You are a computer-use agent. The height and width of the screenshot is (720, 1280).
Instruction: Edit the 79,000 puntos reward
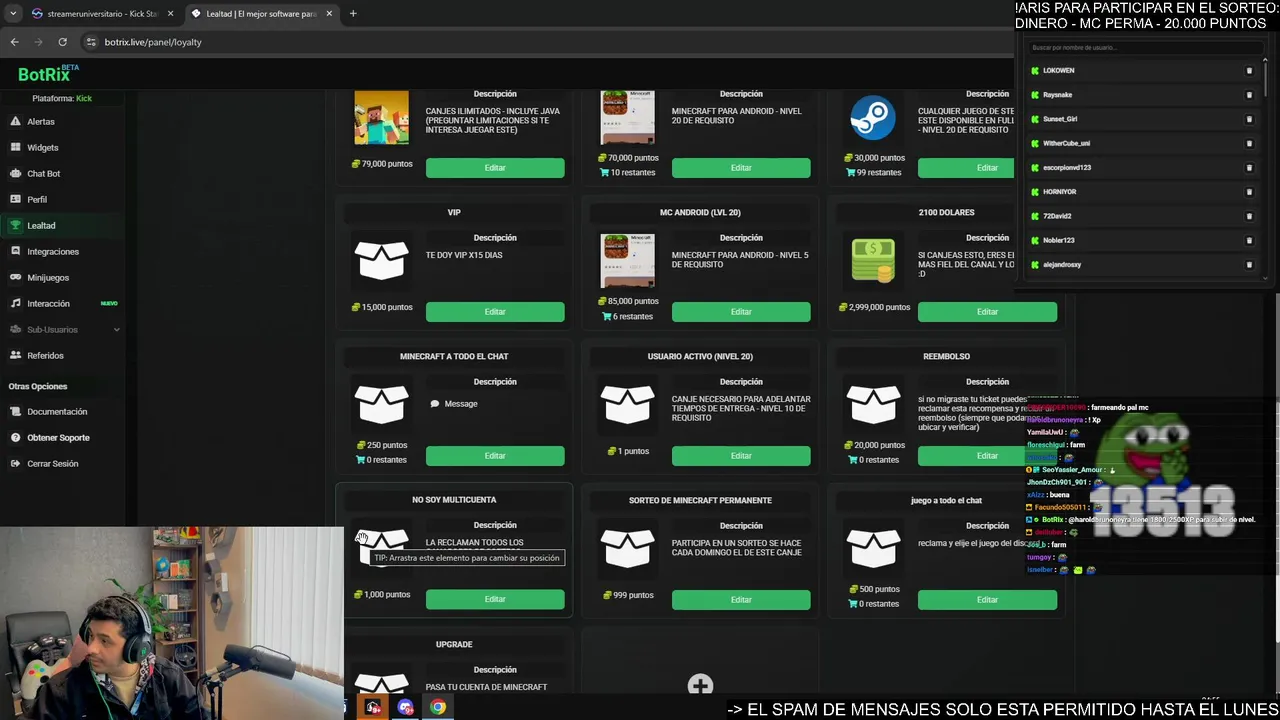click(495, 168)
